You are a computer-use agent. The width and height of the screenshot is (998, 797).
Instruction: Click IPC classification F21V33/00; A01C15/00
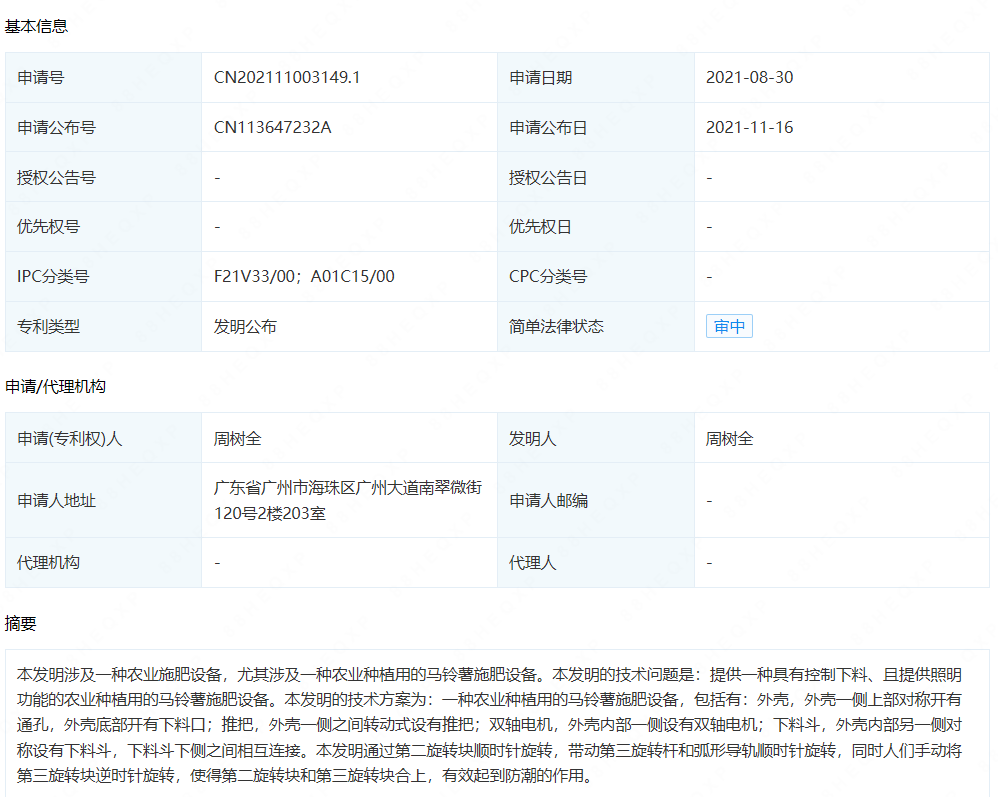tap(304, 276)
